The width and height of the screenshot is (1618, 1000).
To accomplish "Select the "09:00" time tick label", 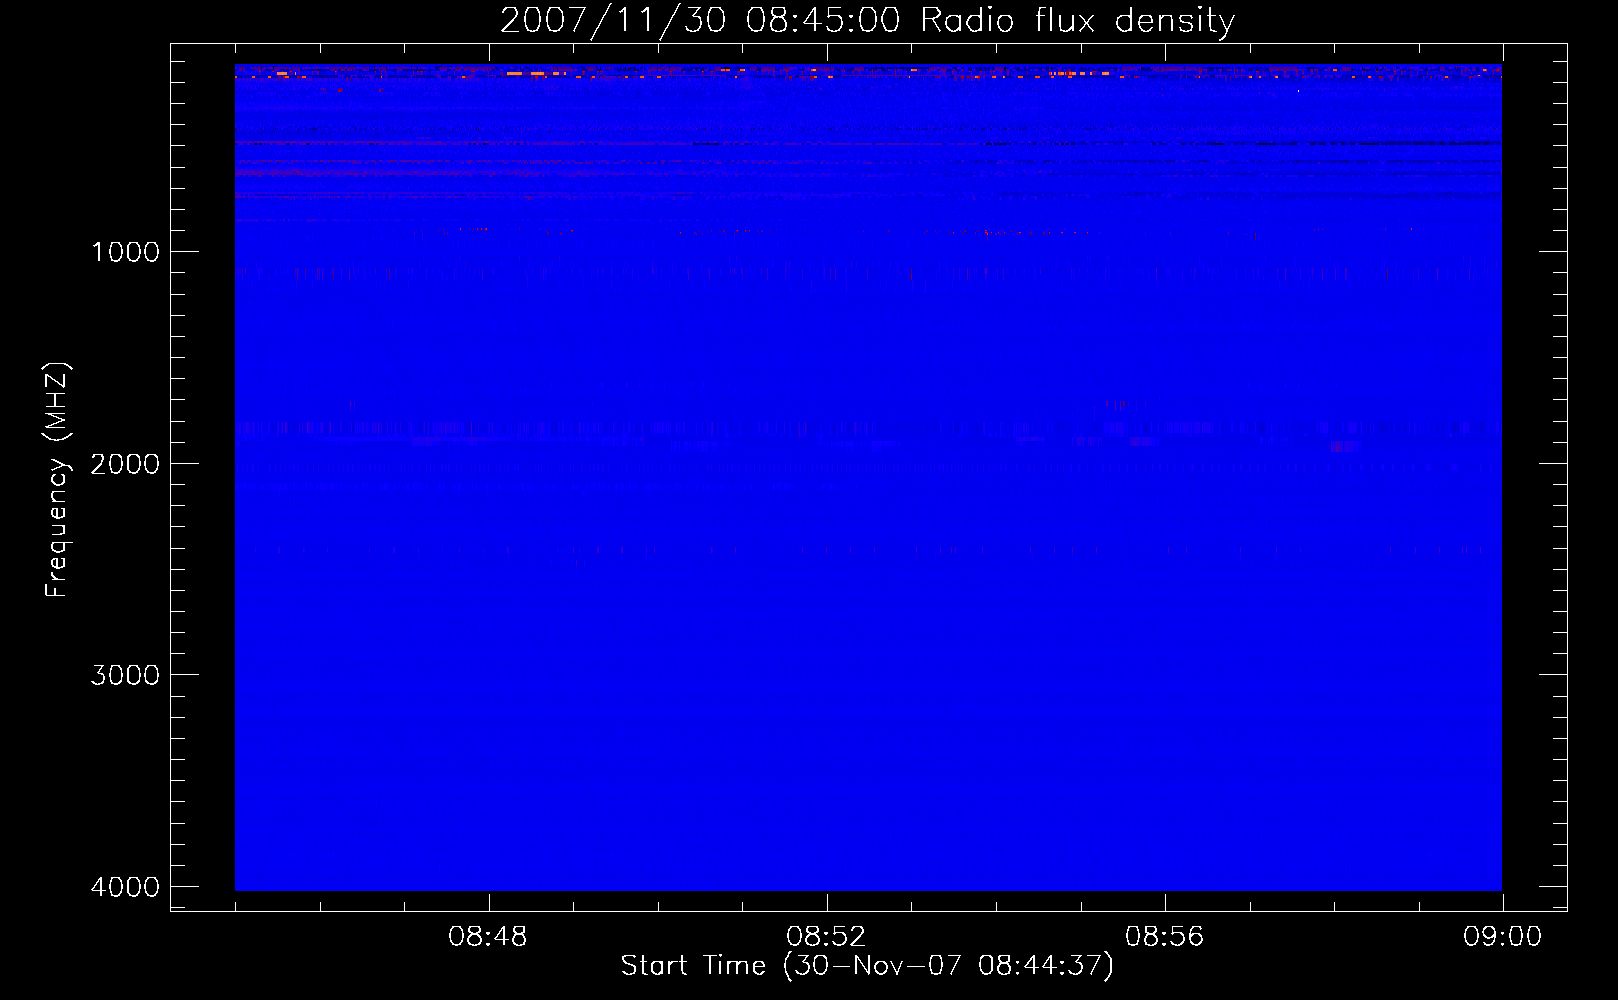I will point(1503,937).
